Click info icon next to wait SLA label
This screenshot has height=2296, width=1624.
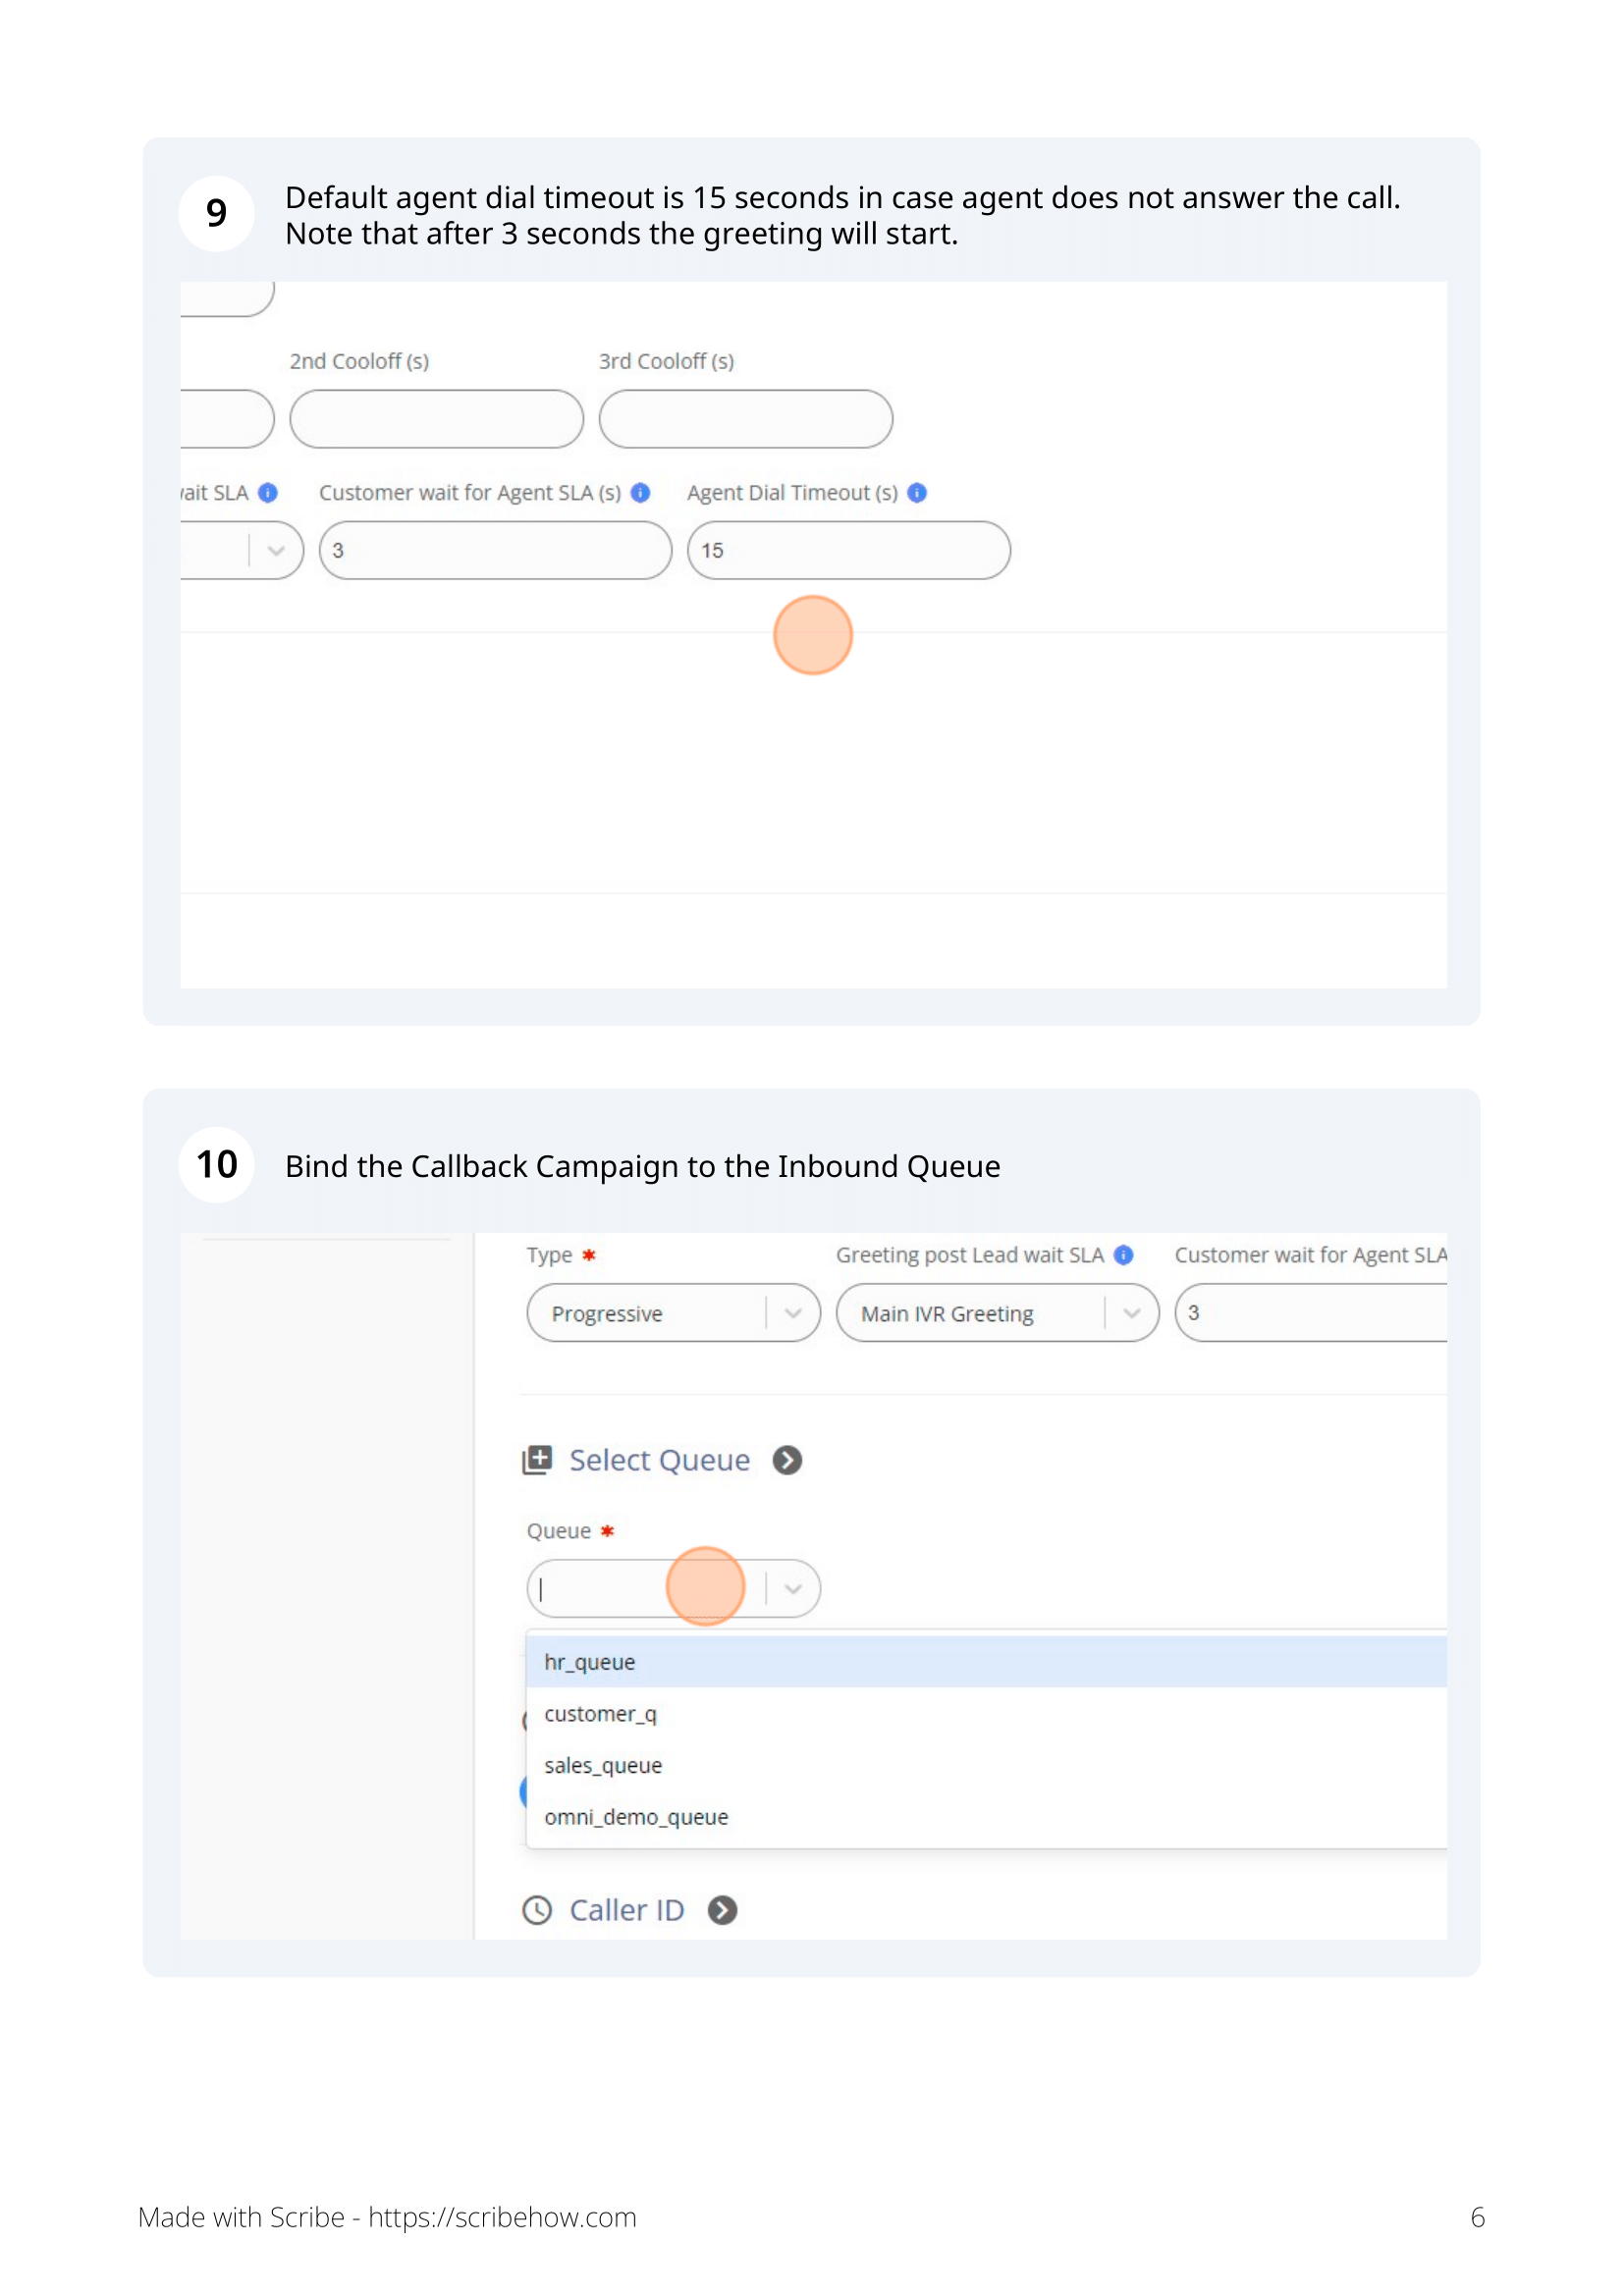(x=268, y=493)
